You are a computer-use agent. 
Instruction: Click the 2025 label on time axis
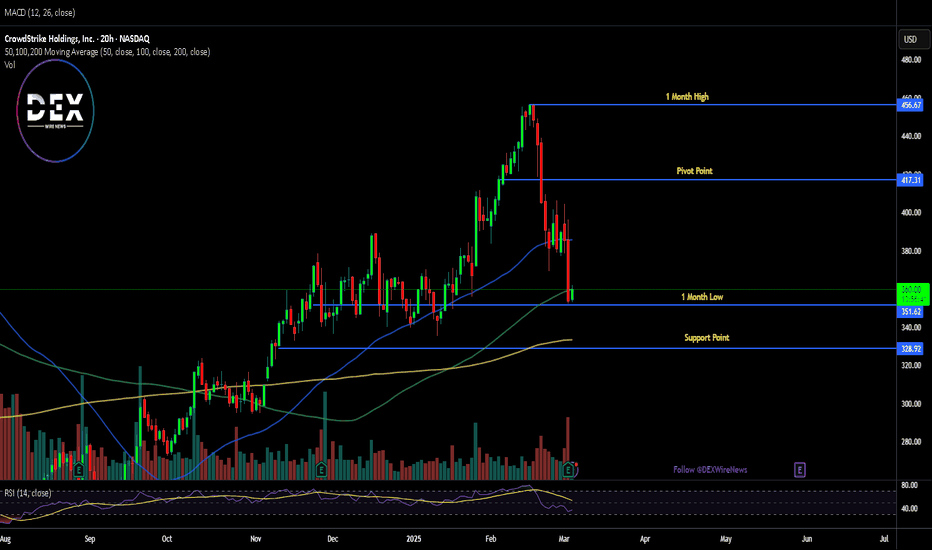(x=414, y=539)
